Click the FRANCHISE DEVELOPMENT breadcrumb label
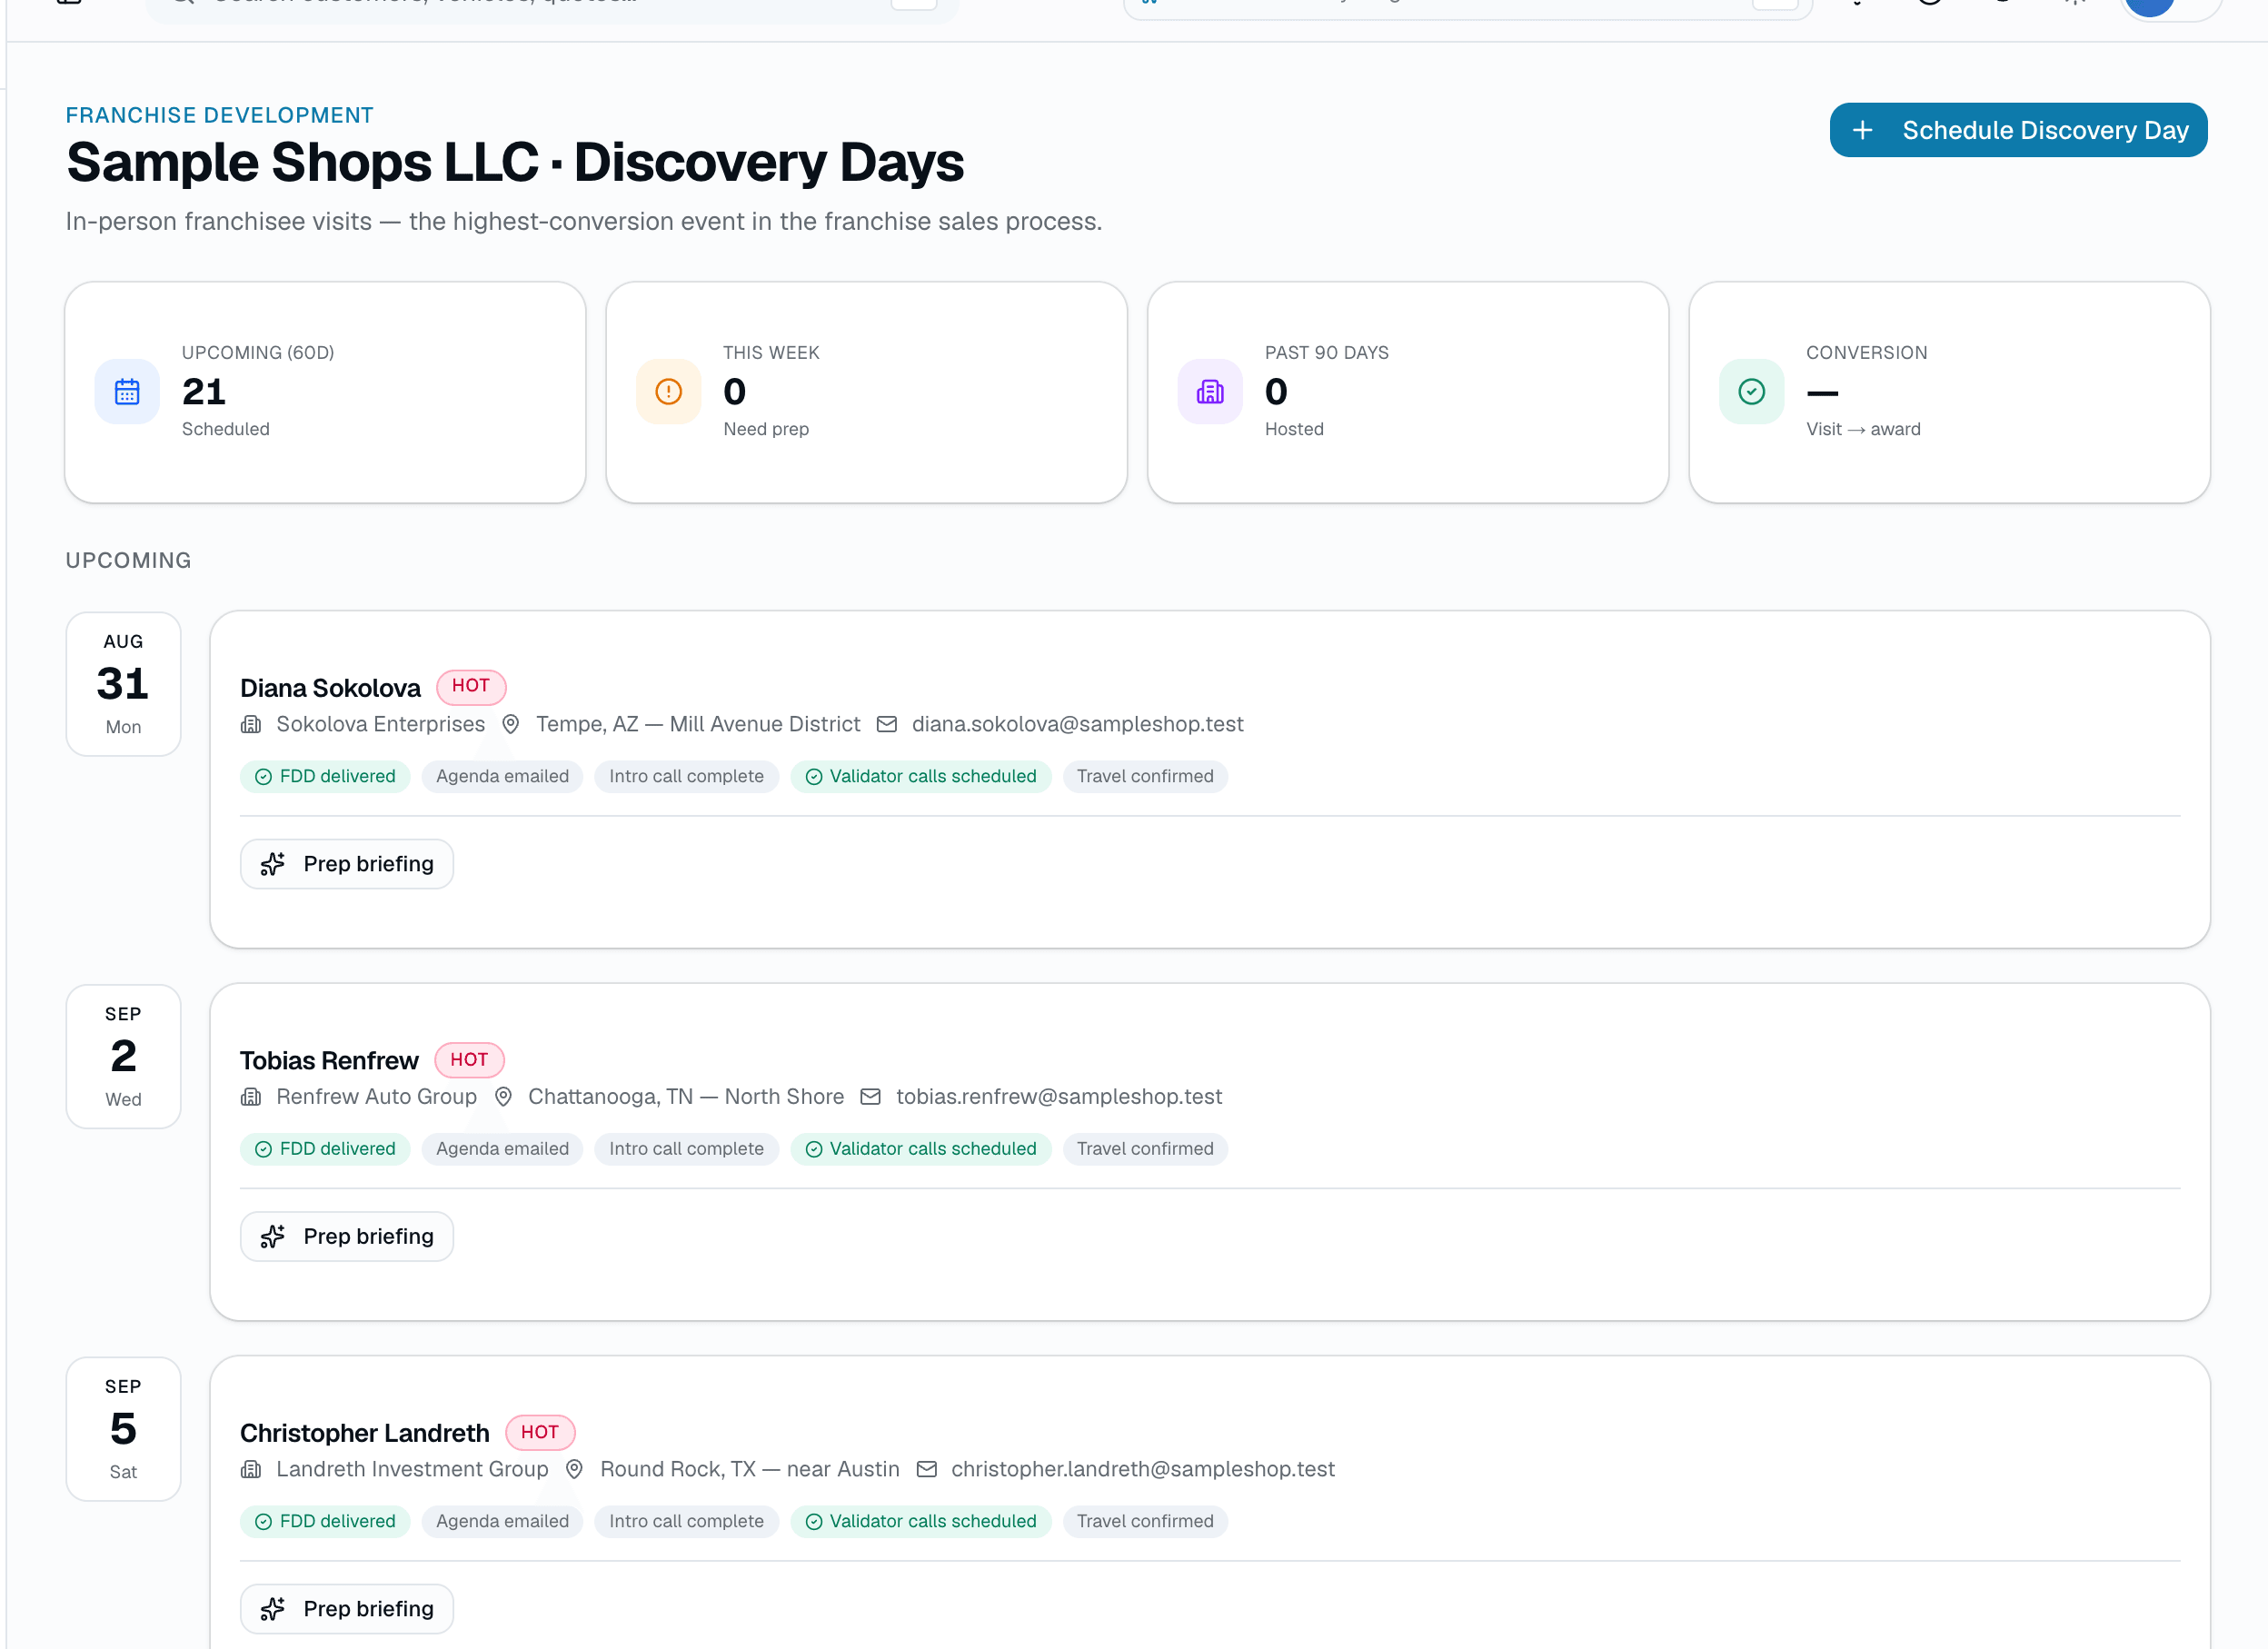 tap(220, 115)
